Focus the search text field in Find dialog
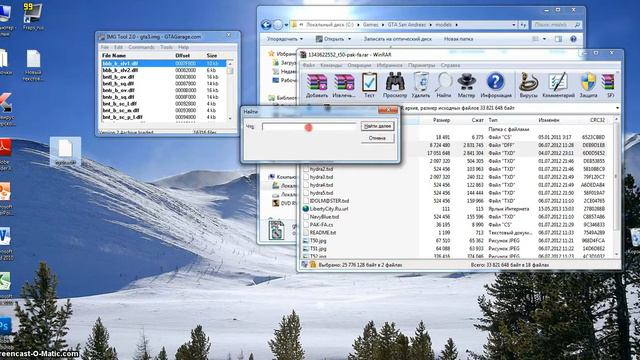 pyautogui.click(x=309, y=127)
